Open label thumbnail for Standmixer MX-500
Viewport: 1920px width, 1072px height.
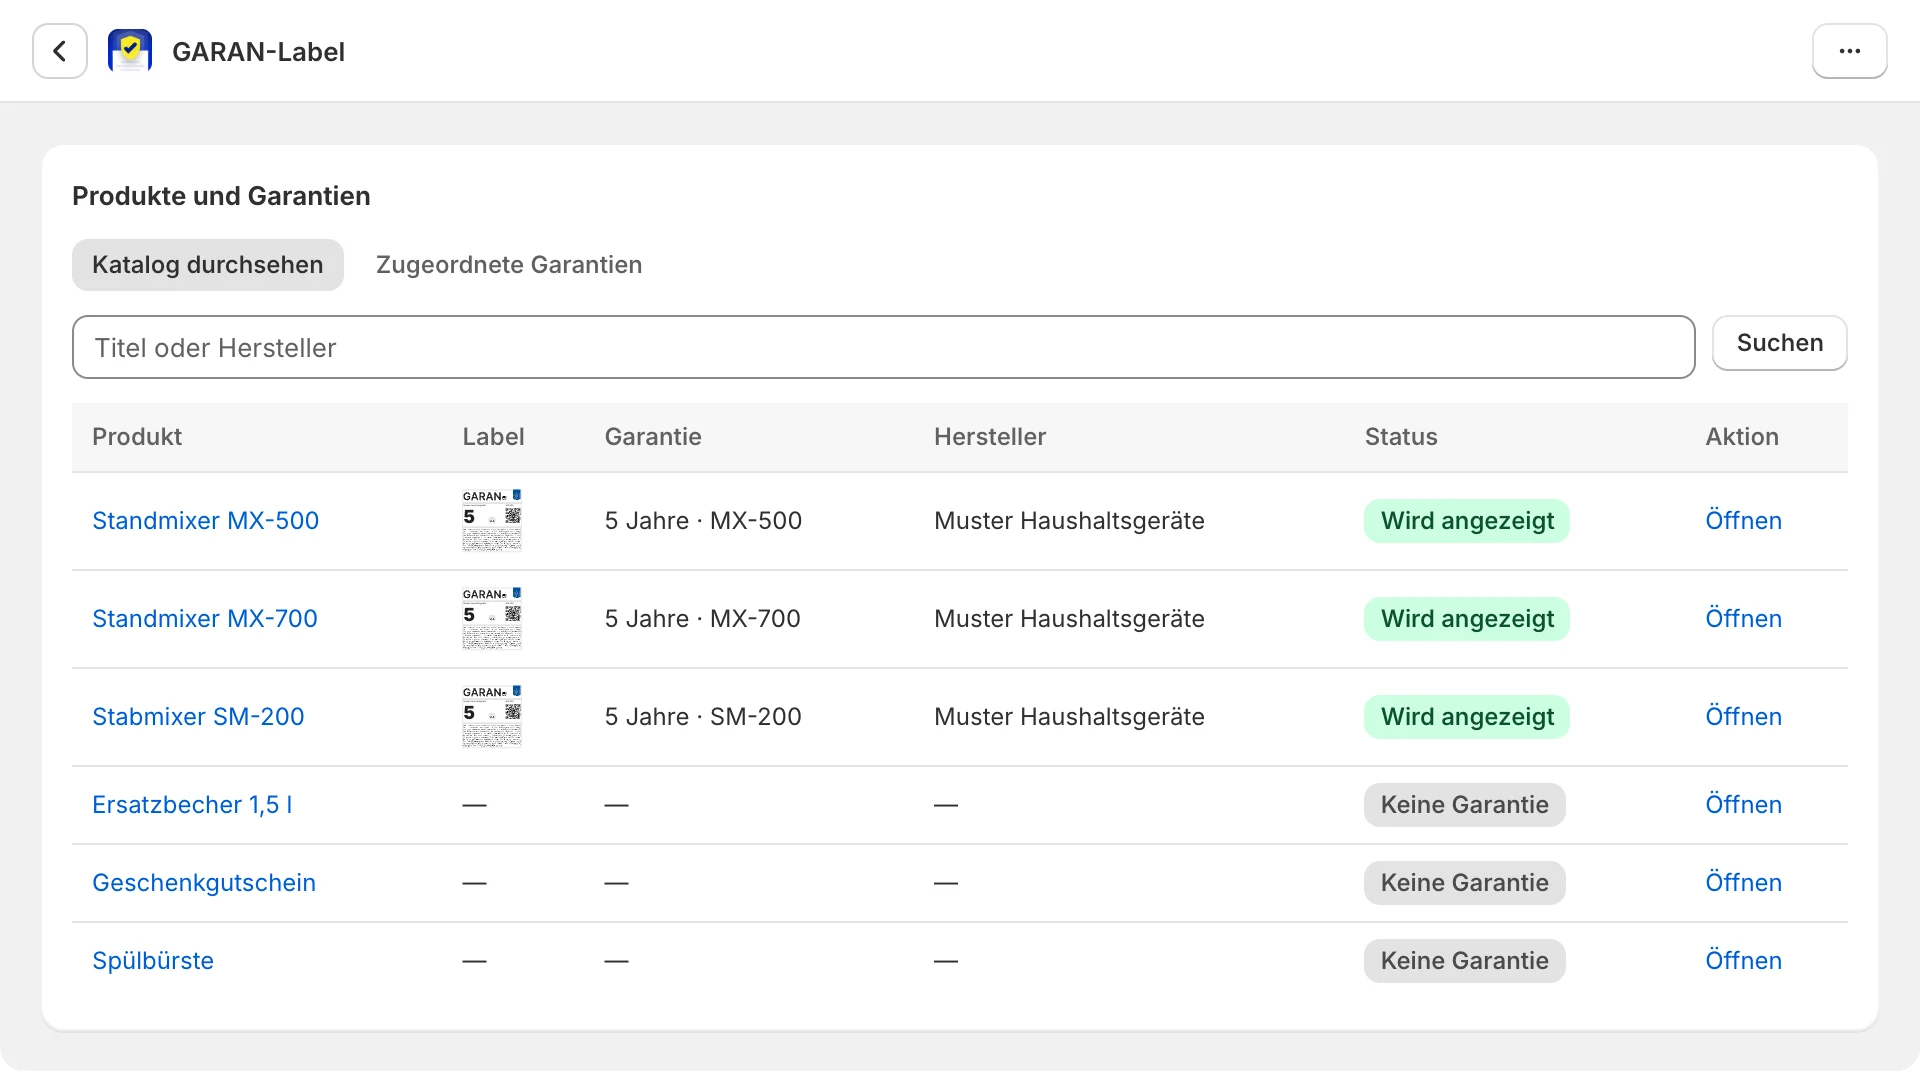pyautogui.click(x=492, y=520)
